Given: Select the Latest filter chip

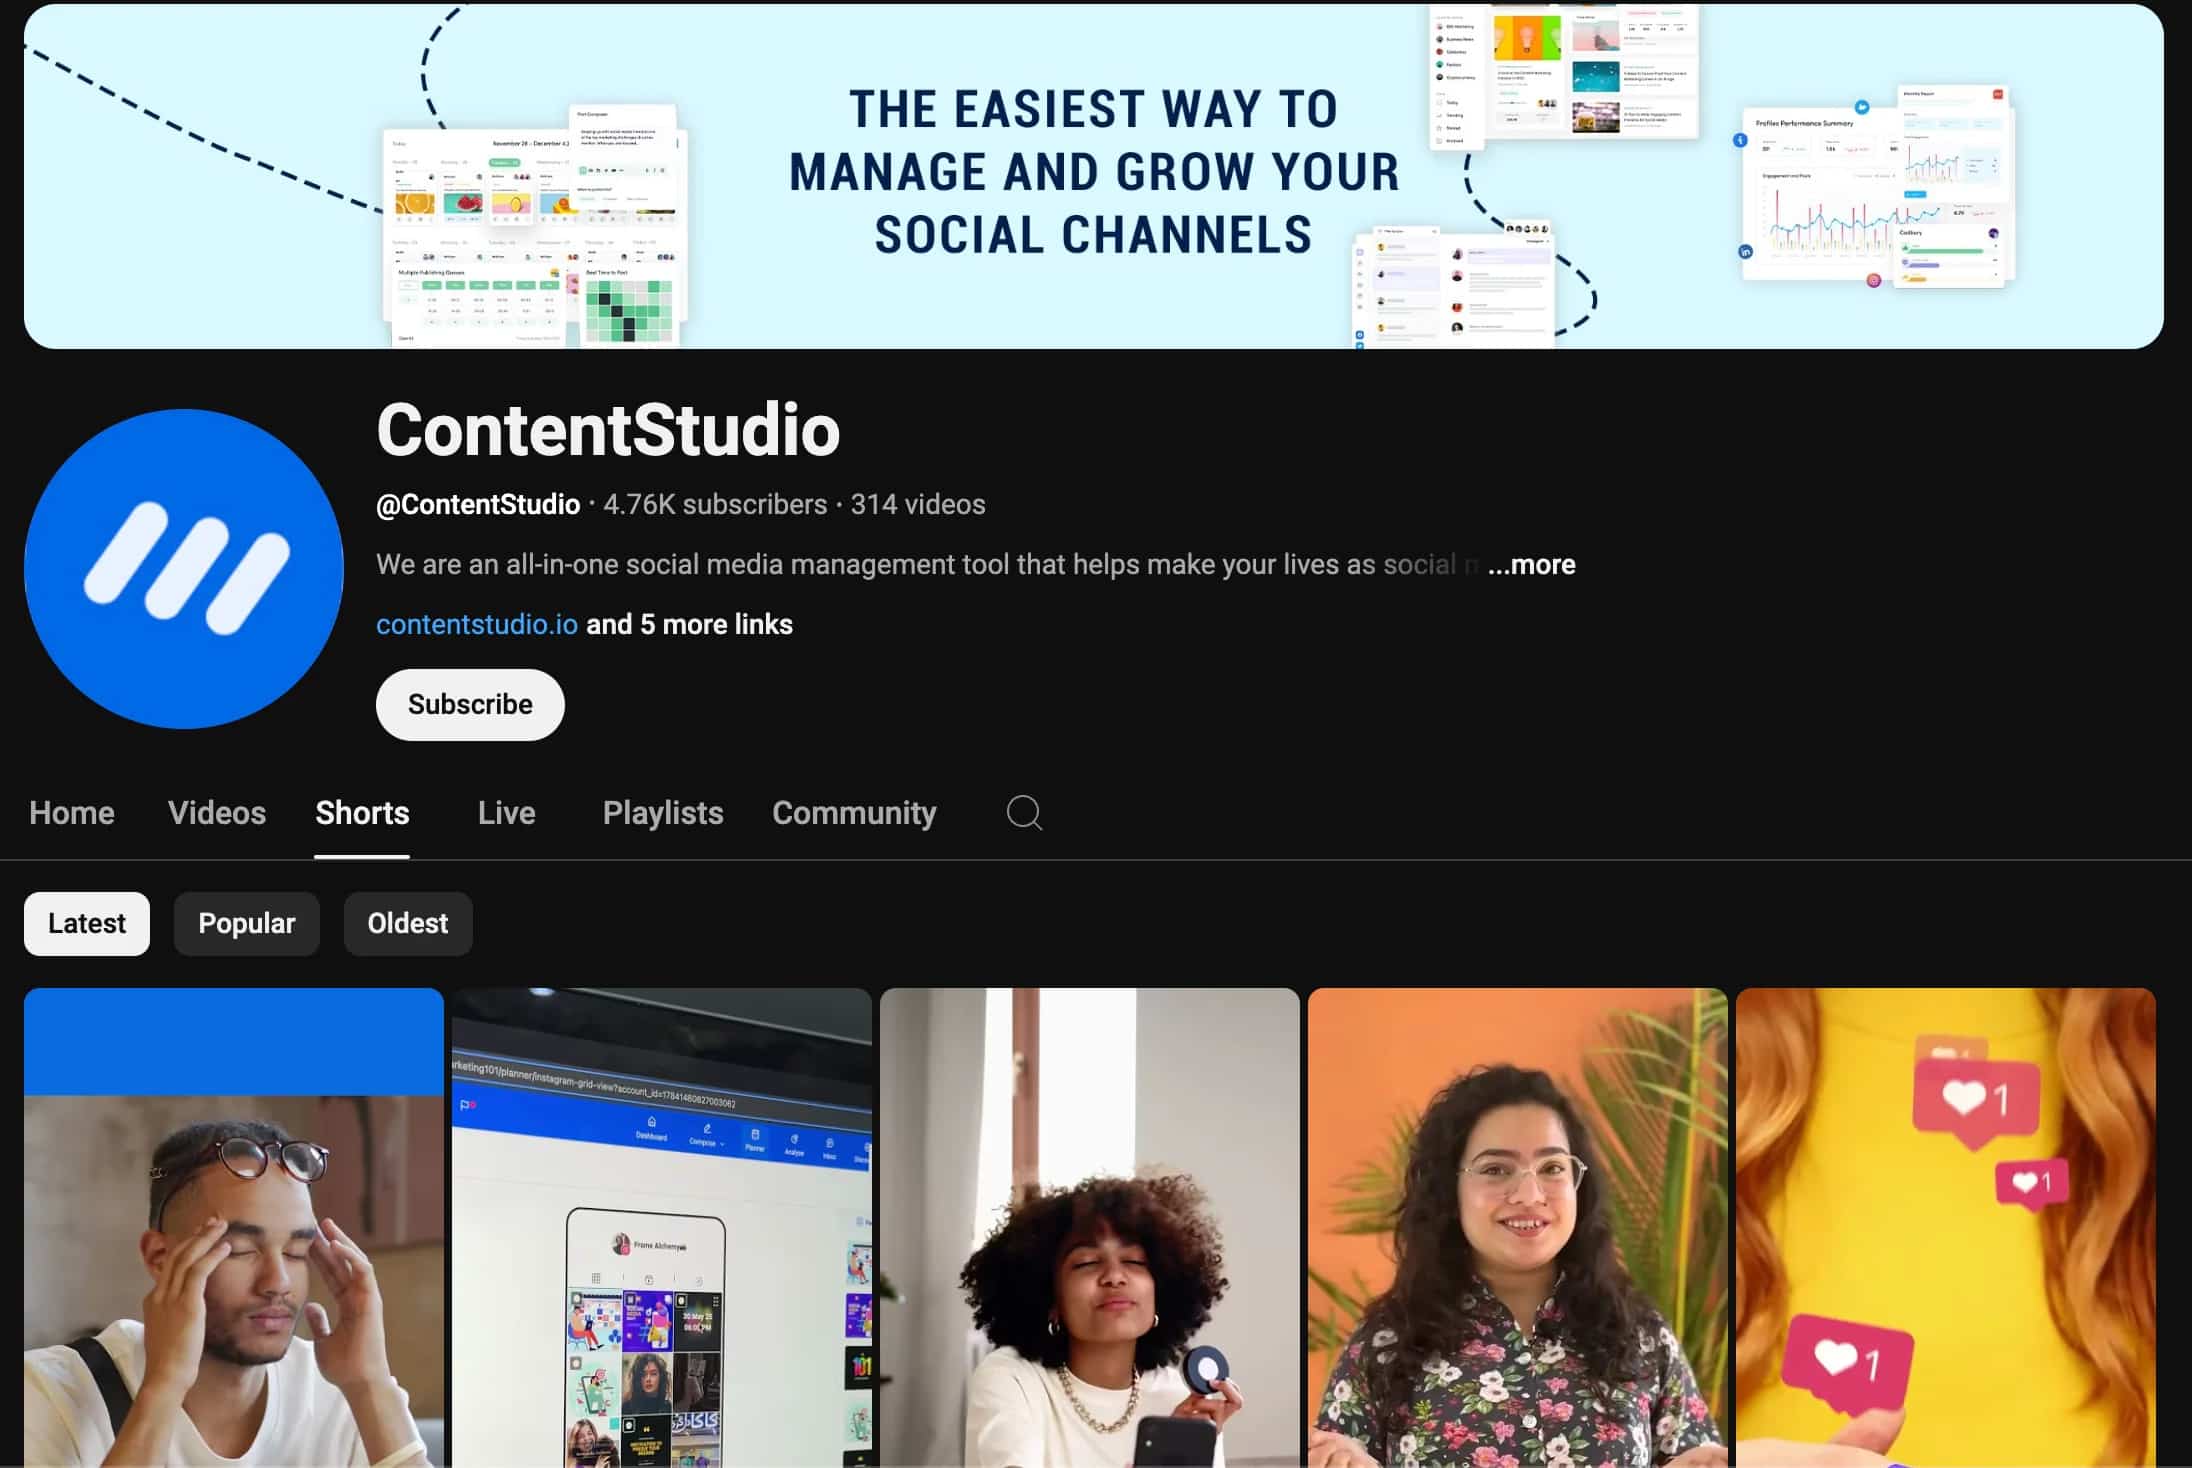Looking at the screenshot, I should (x=86, y=923).
